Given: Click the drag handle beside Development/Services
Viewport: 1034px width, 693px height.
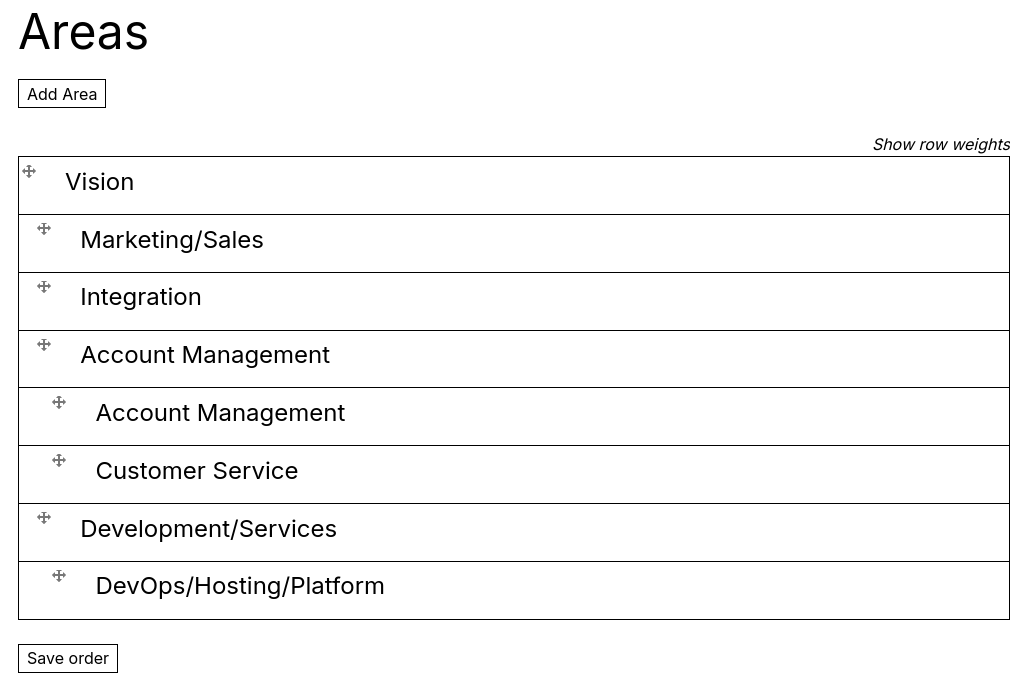Looking at the screenshot, I should [44, 518].
